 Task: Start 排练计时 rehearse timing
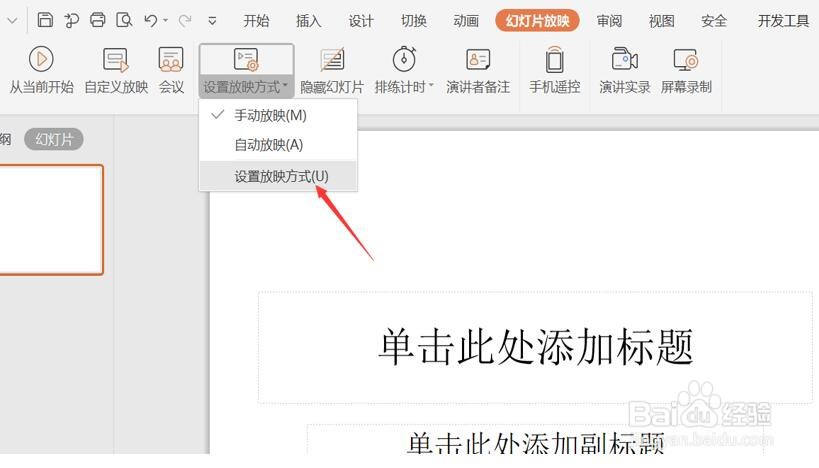point(401,71)
